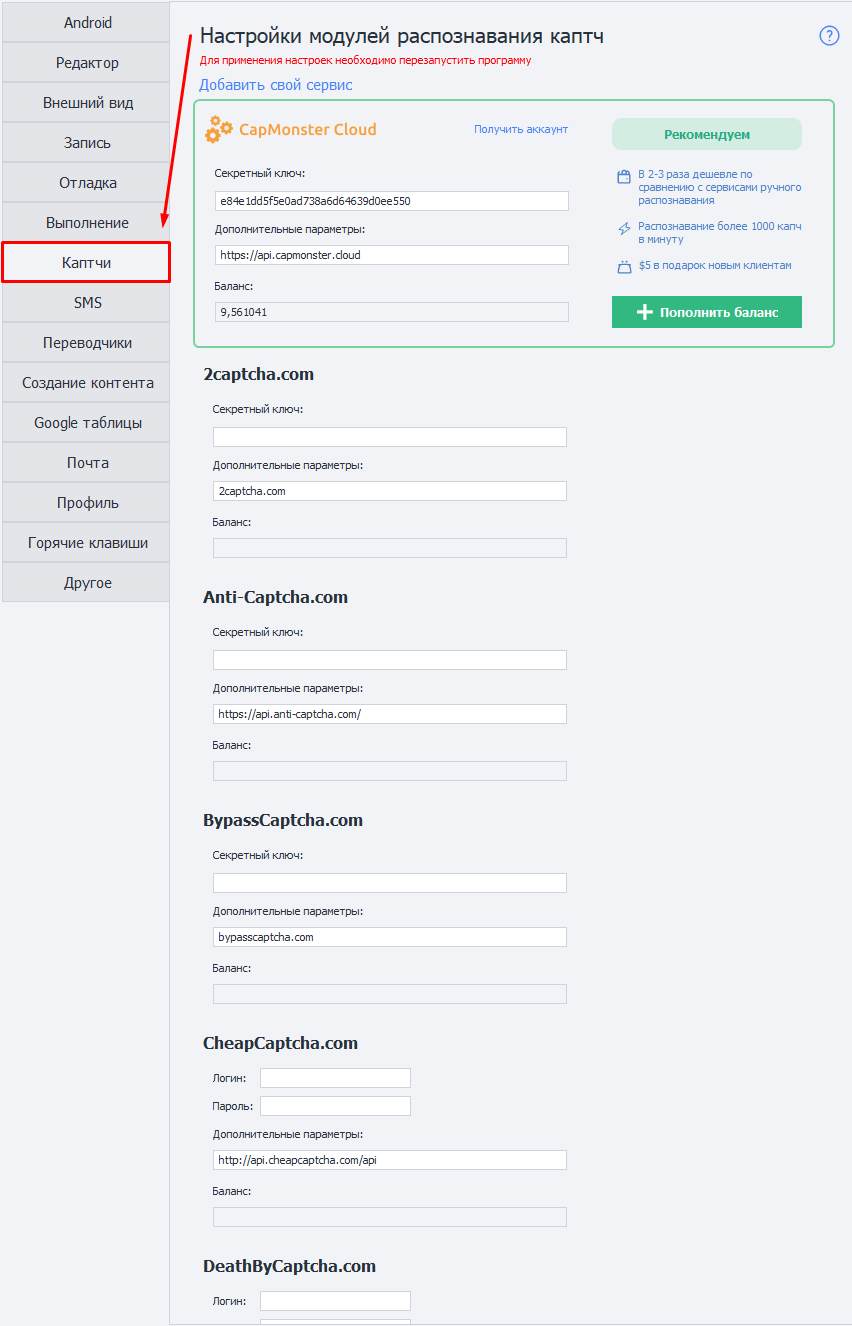Click the Рекомендуем badge
Screen dimensions: 852x1326
pyautogui.click(x=706, y=134)
